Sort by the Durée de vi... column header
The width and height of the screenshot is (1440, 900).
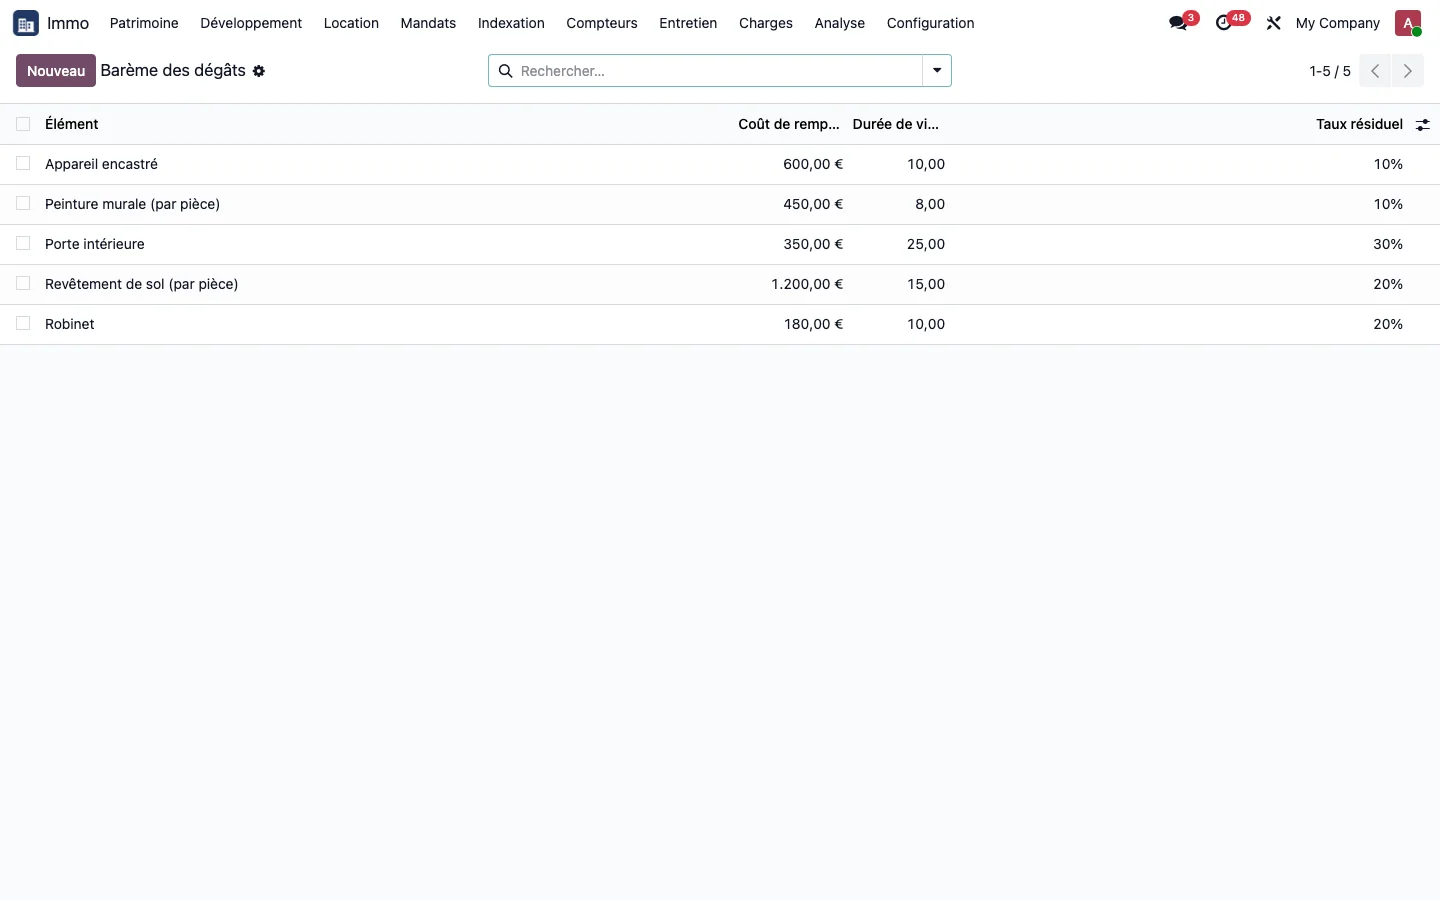click(896, 124)
